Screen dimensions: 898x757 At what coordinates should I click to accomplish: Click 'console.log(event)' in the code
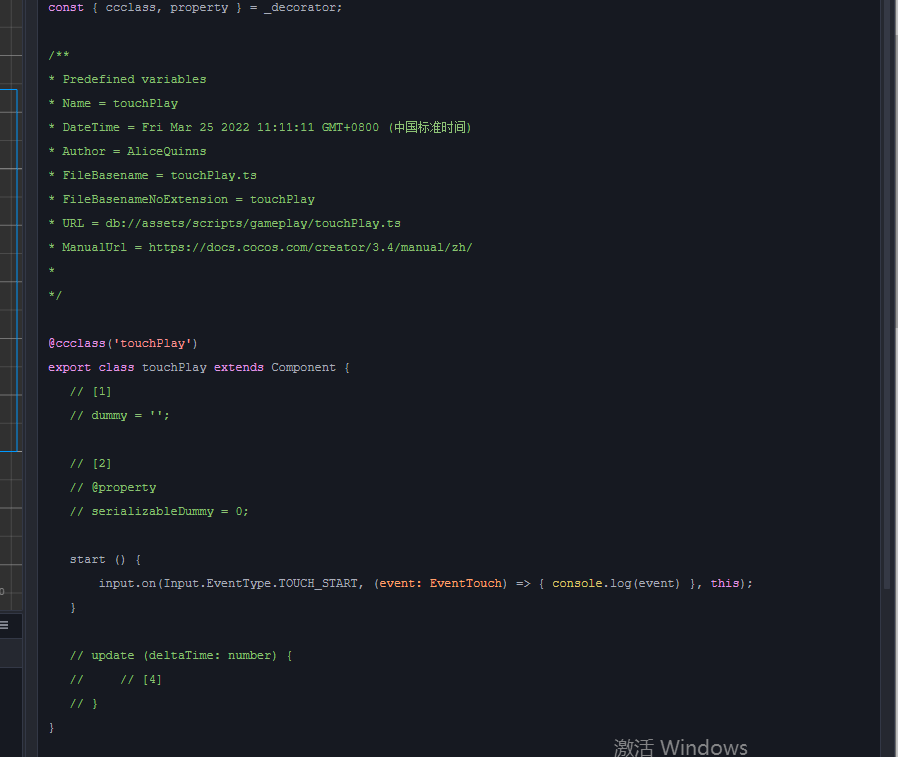(x=616, y=584)
